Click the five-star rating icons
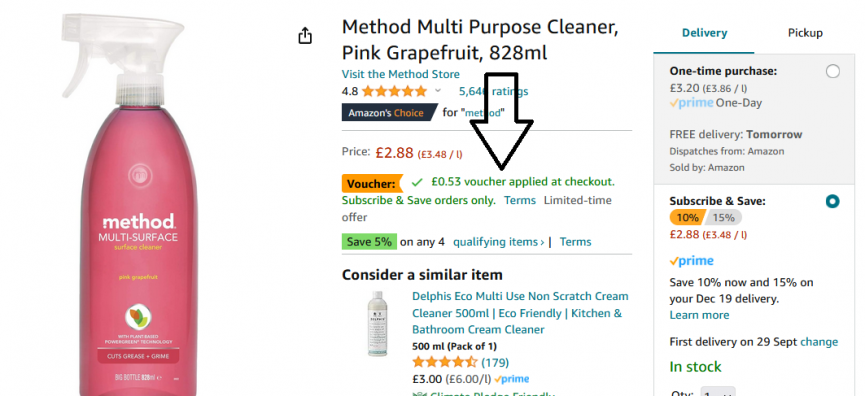Viewport: 865px width, 396px height. (394, 91)
